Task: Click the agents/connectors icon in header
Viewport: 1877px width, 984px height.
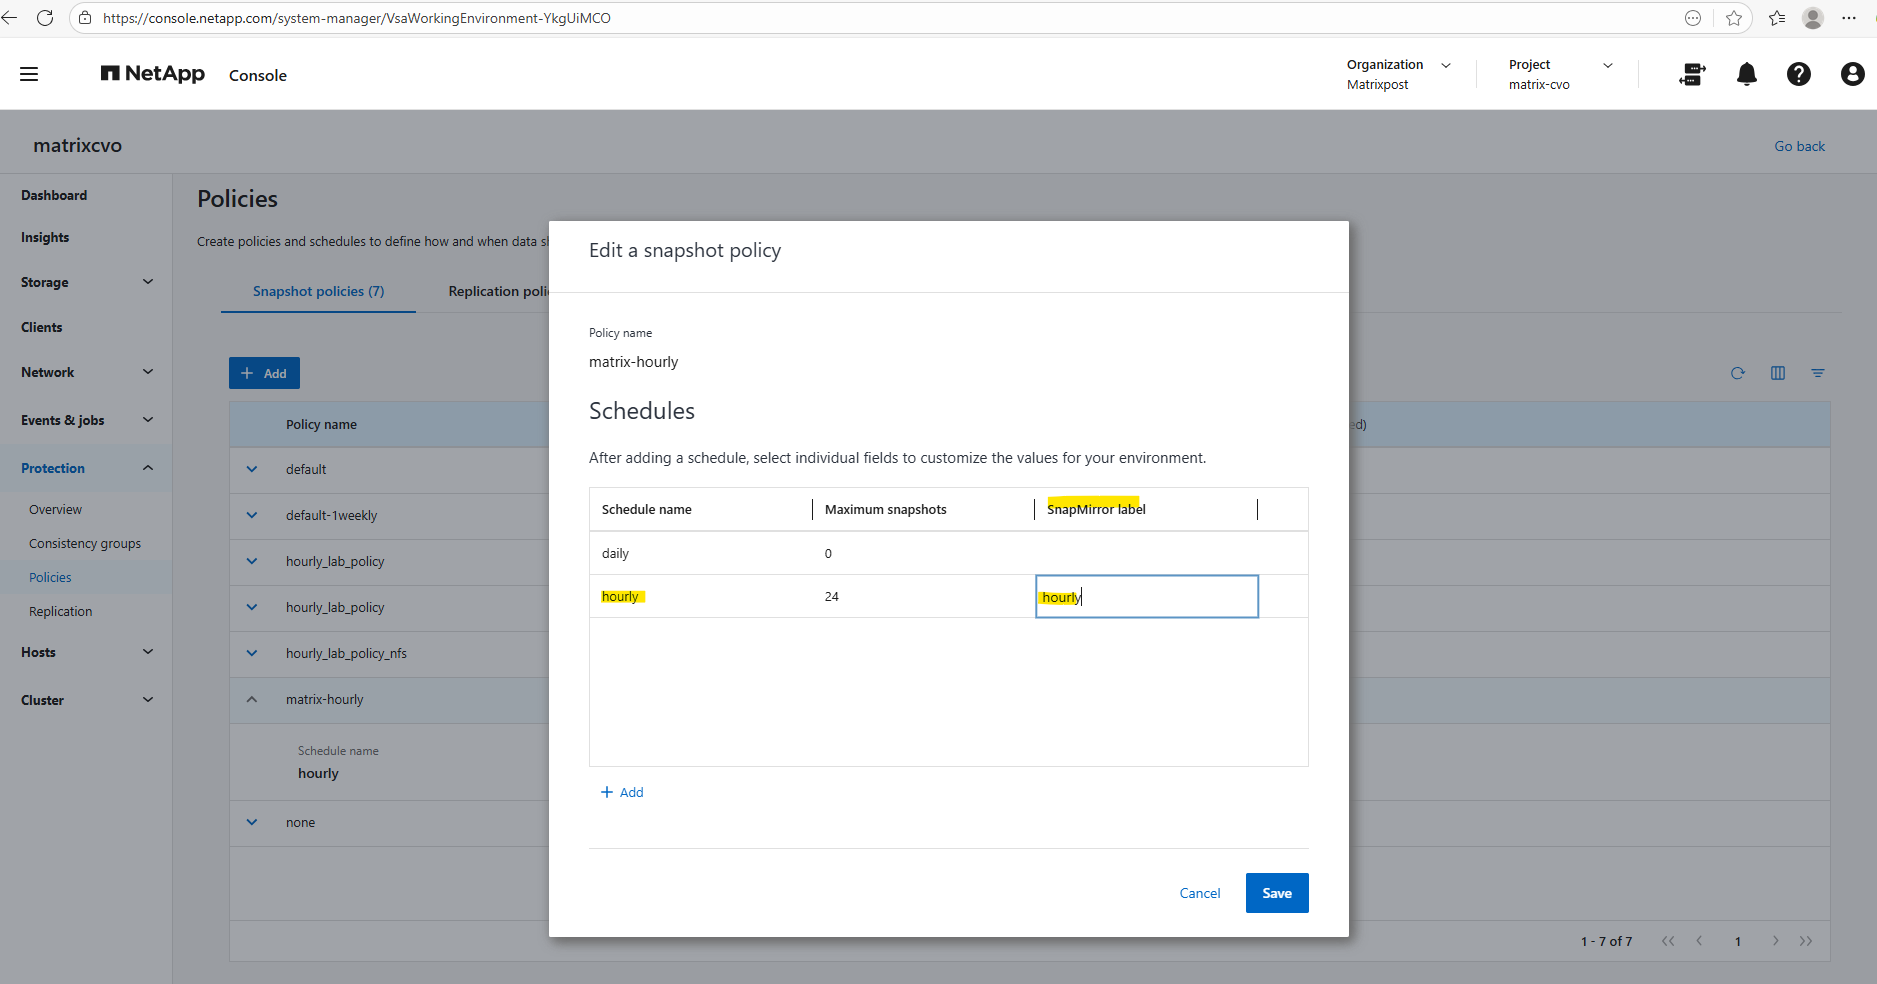Action: 1692,74
